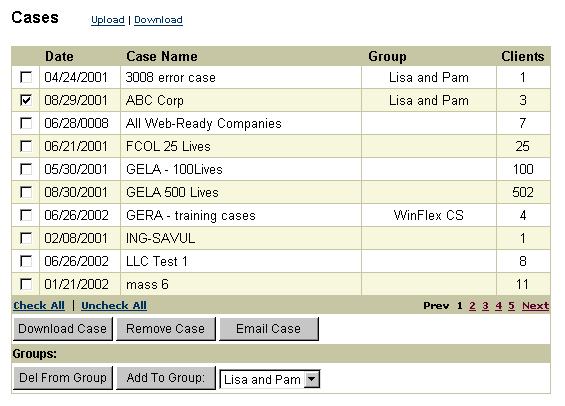
Task: Click the Email Case button
Action: click(269, 329)
